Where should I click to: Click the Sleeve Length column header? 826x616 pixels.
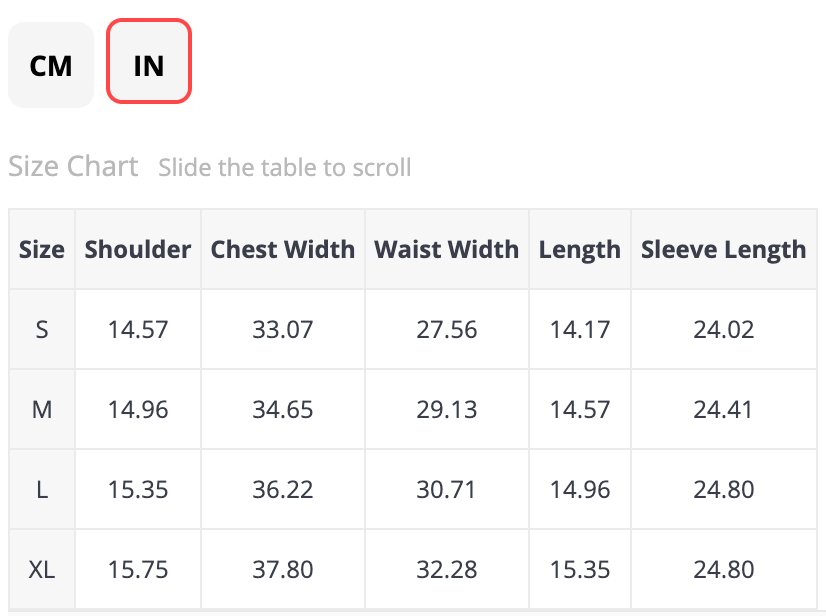pyautogui.click(x=724, y=250)
